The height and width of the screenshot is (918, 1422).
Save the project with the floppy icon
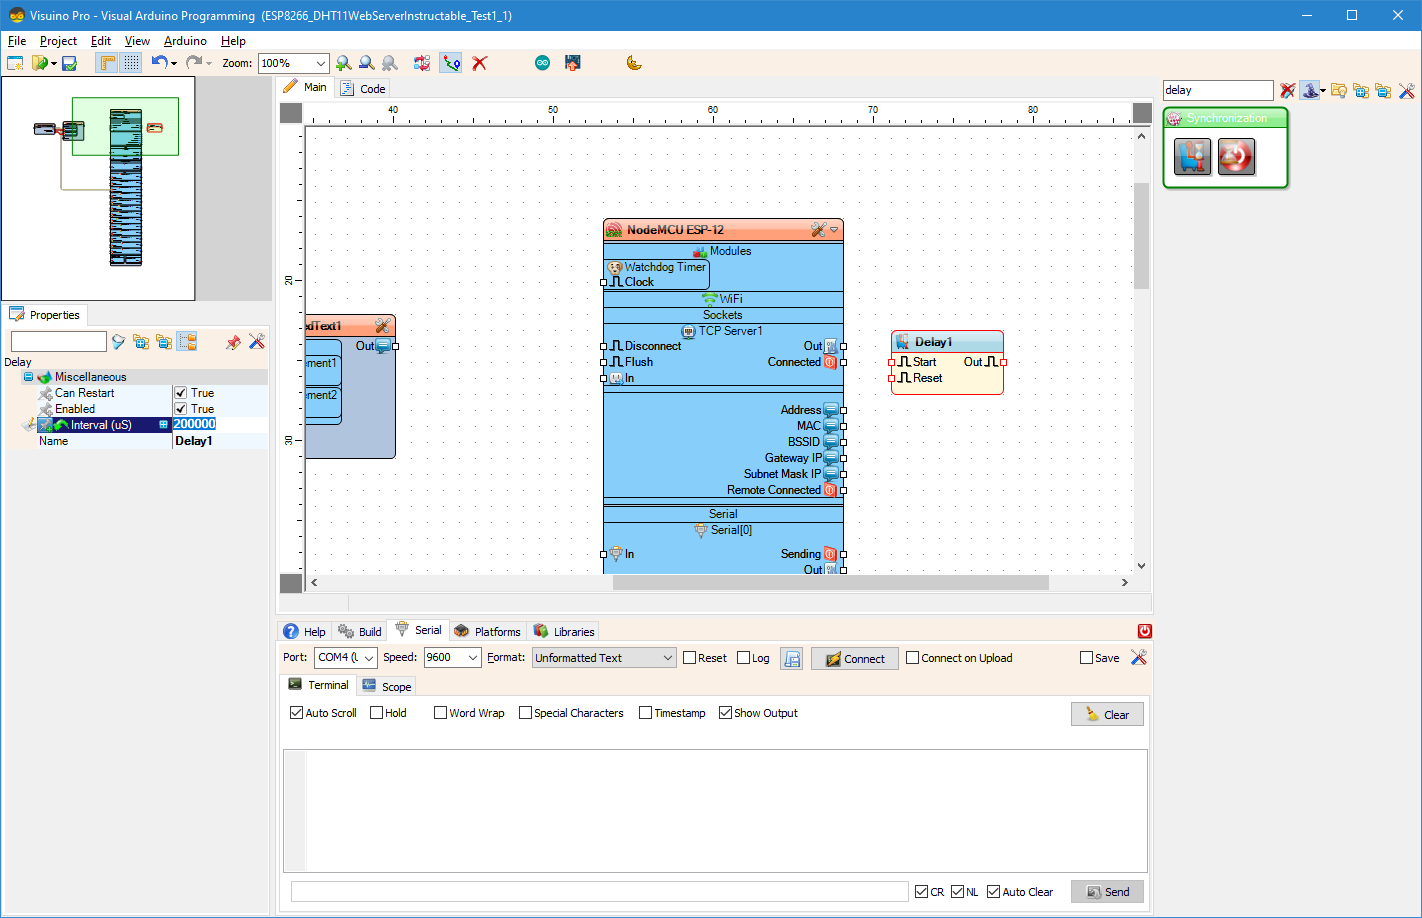[x=69, y=63]
